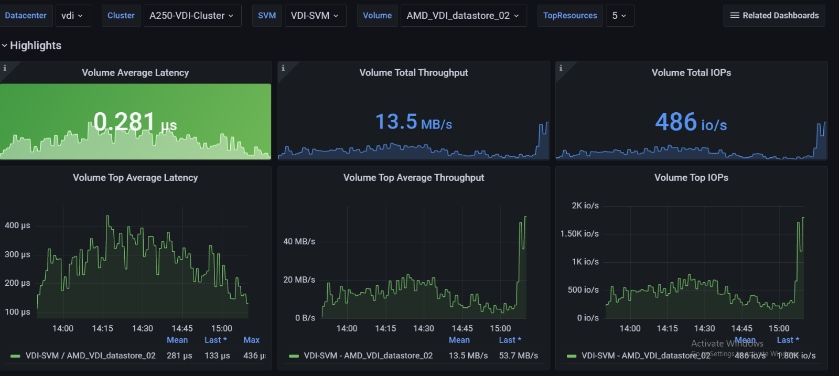The width and height of the screenshot is (839, 376).
Task: Toggle the VDI-SVM / AMD_VDI_datastore_02 latency legend series
Action: tap(90, 355)
